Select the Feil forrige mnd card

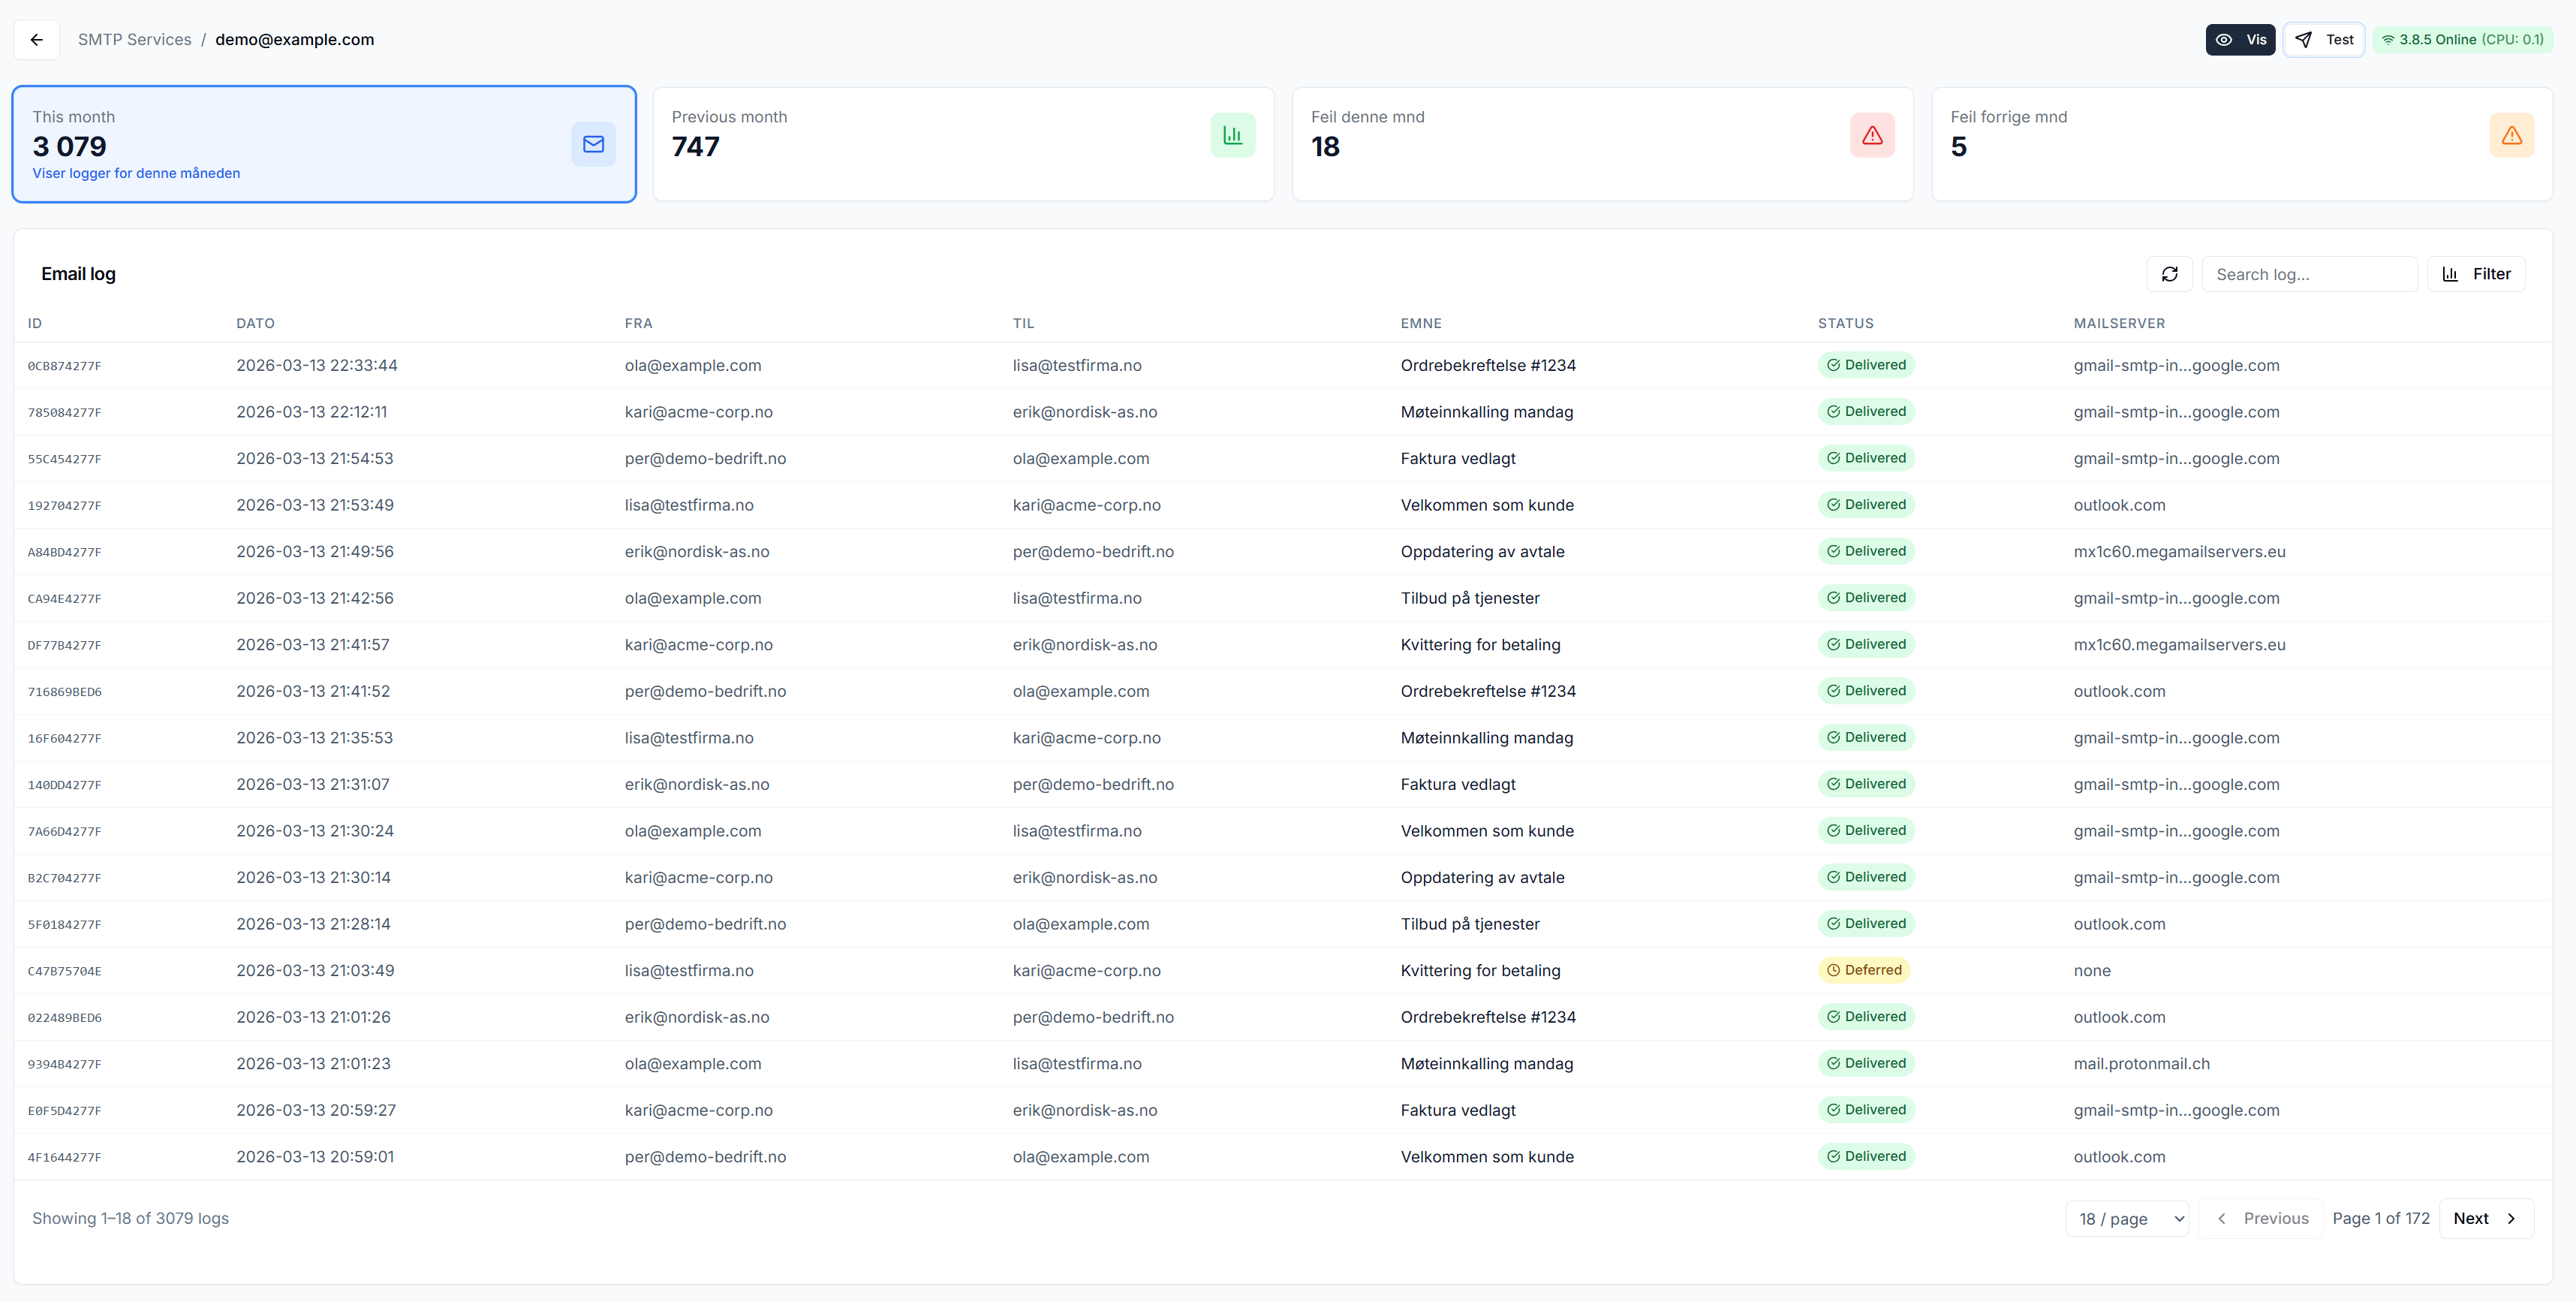(x=2241, y=144)
